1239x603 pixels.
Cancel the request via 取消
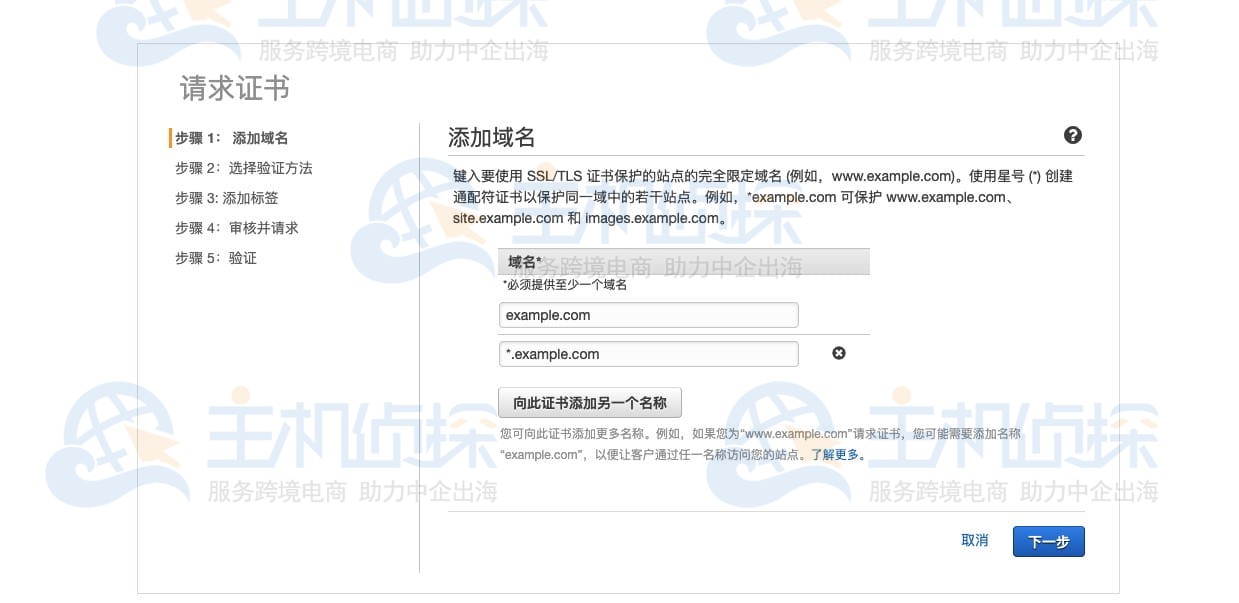pos(974,540)
